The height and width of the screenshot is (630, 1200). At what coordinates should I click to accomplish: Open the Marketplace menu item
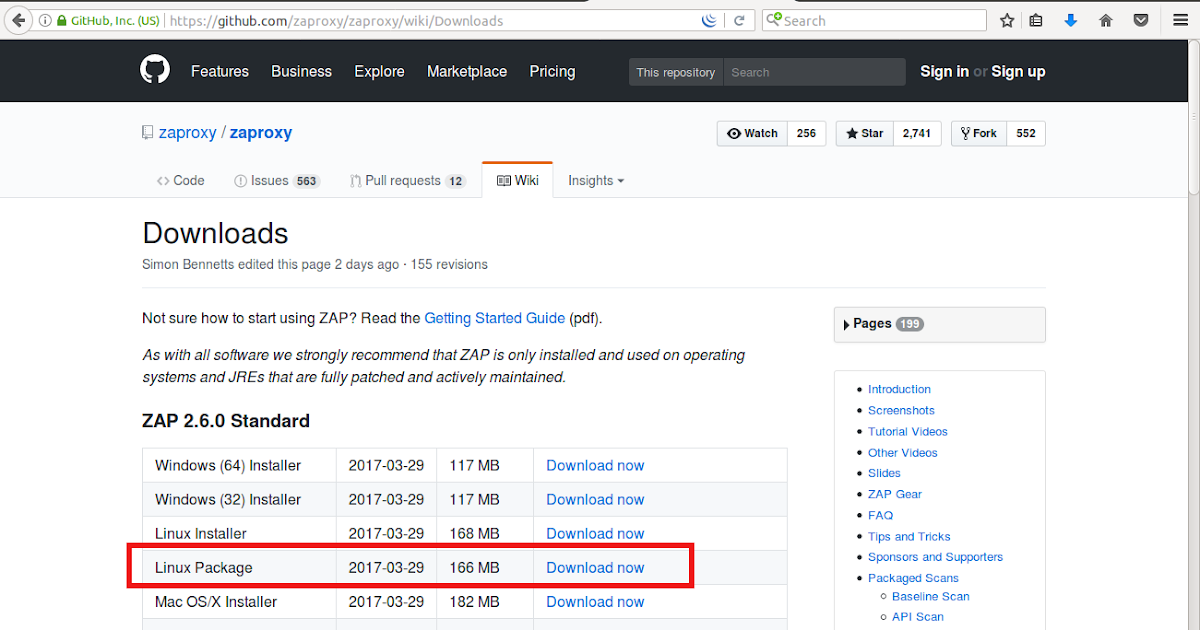[467, 71]
